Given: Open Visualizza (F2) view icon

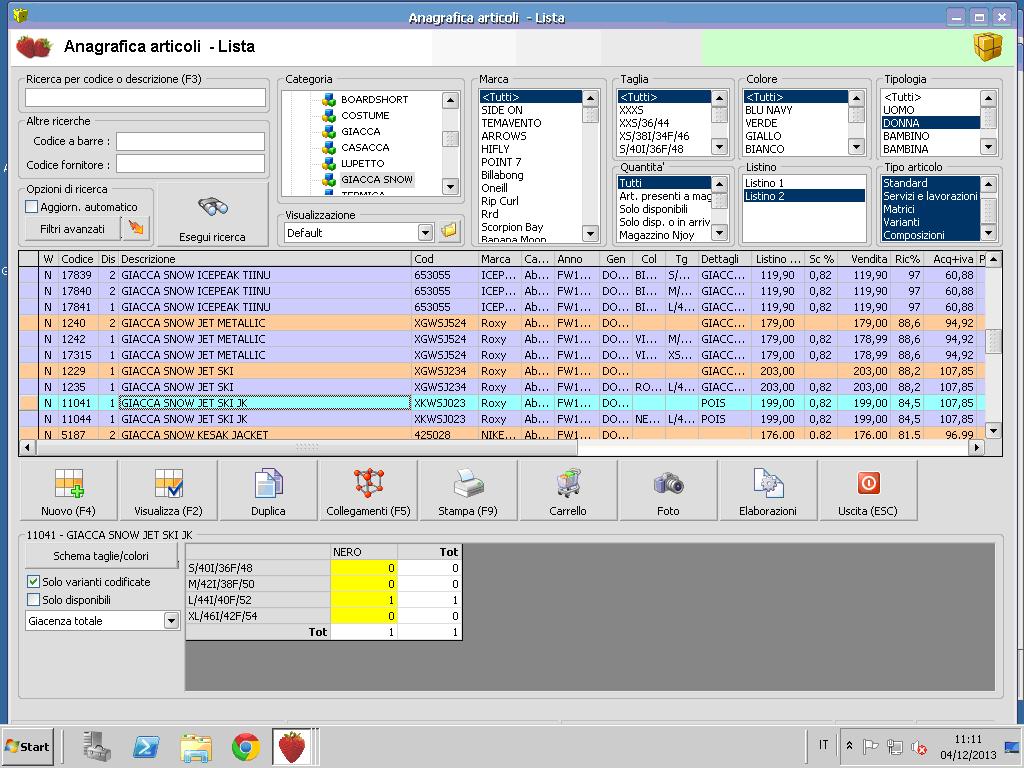Looking at the screenshot, I should click(168, 486).
